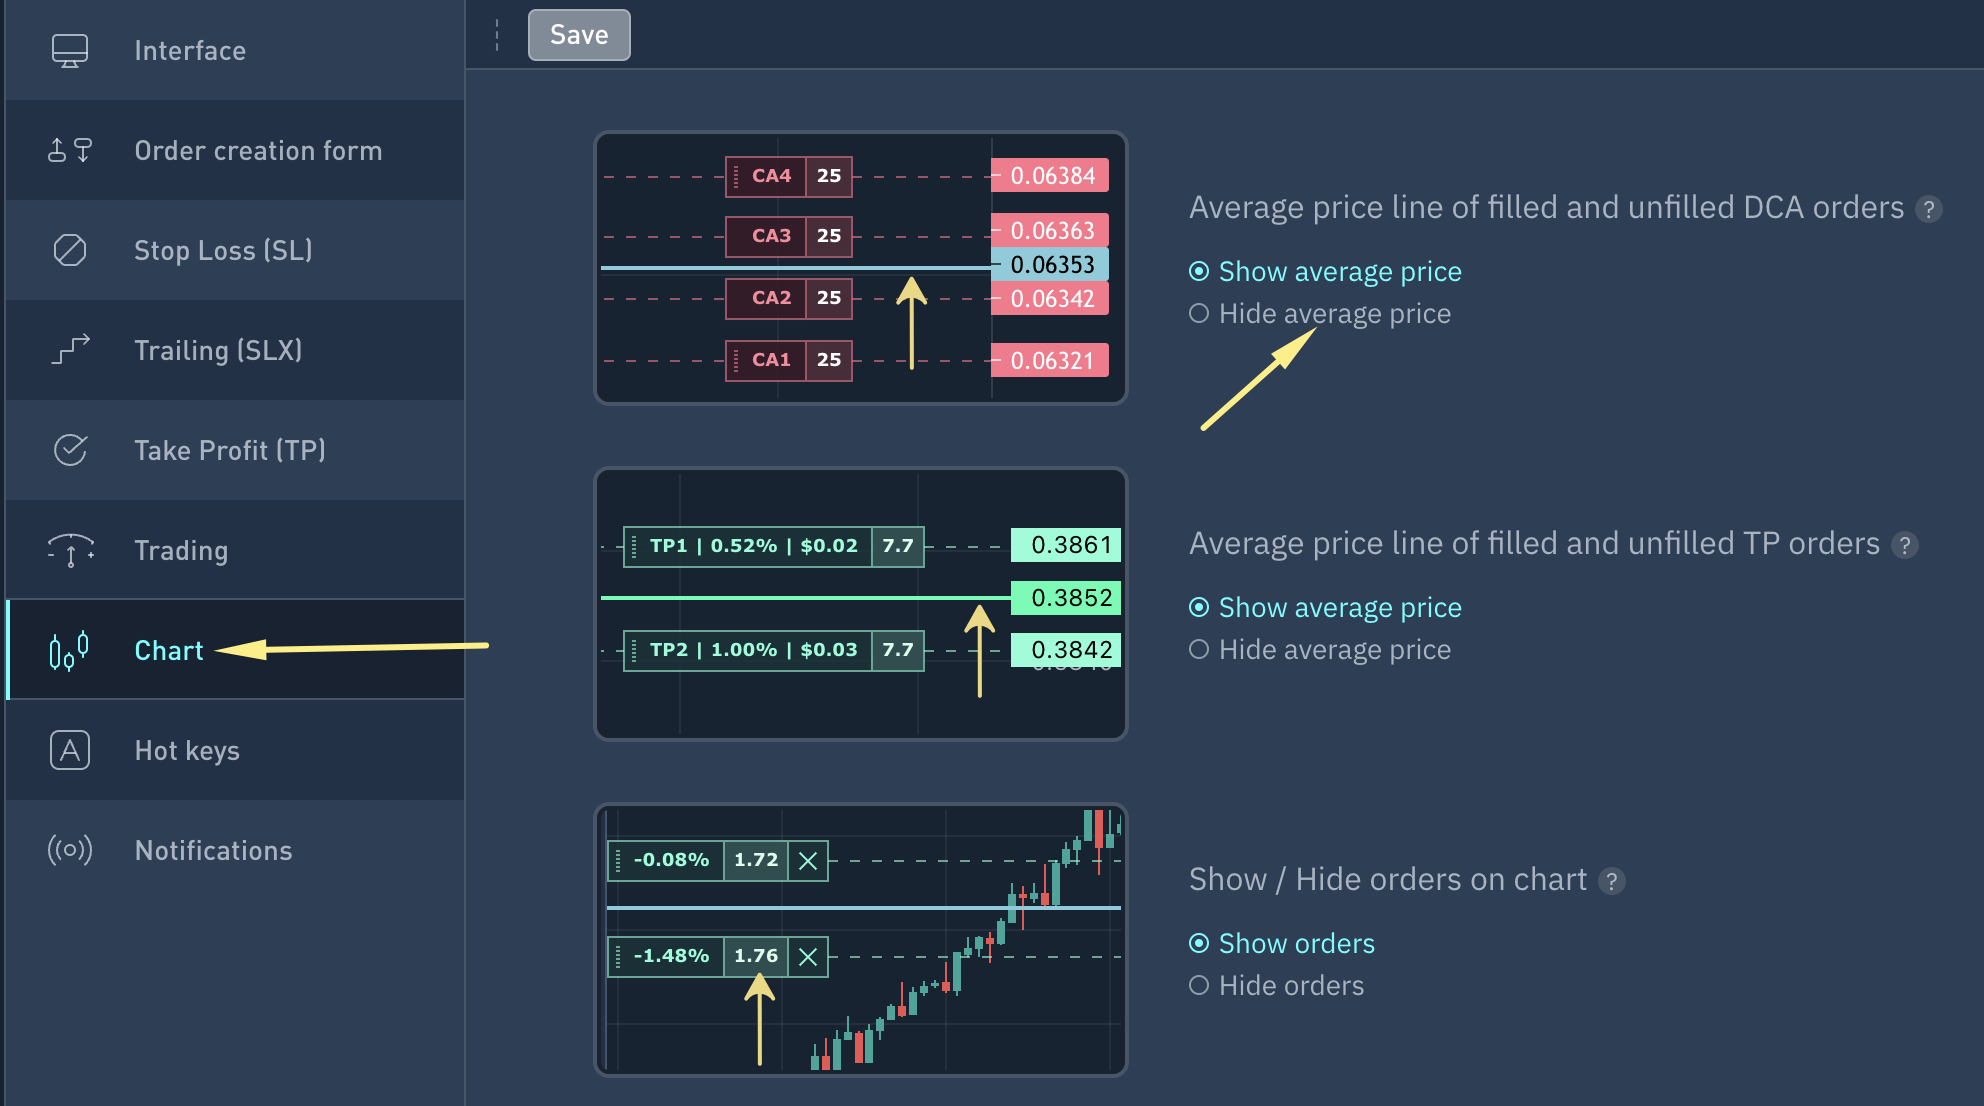This screenshot has height=1106, width=1984.
Task: Go to Take Profit (TP) settings
Action: [230, 450]
